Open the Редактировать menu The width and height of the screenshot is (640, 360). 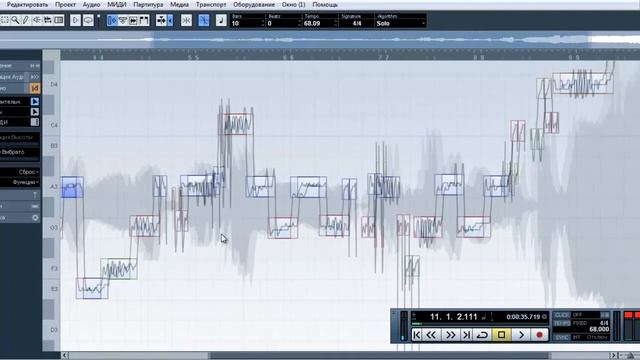[27, 4]
